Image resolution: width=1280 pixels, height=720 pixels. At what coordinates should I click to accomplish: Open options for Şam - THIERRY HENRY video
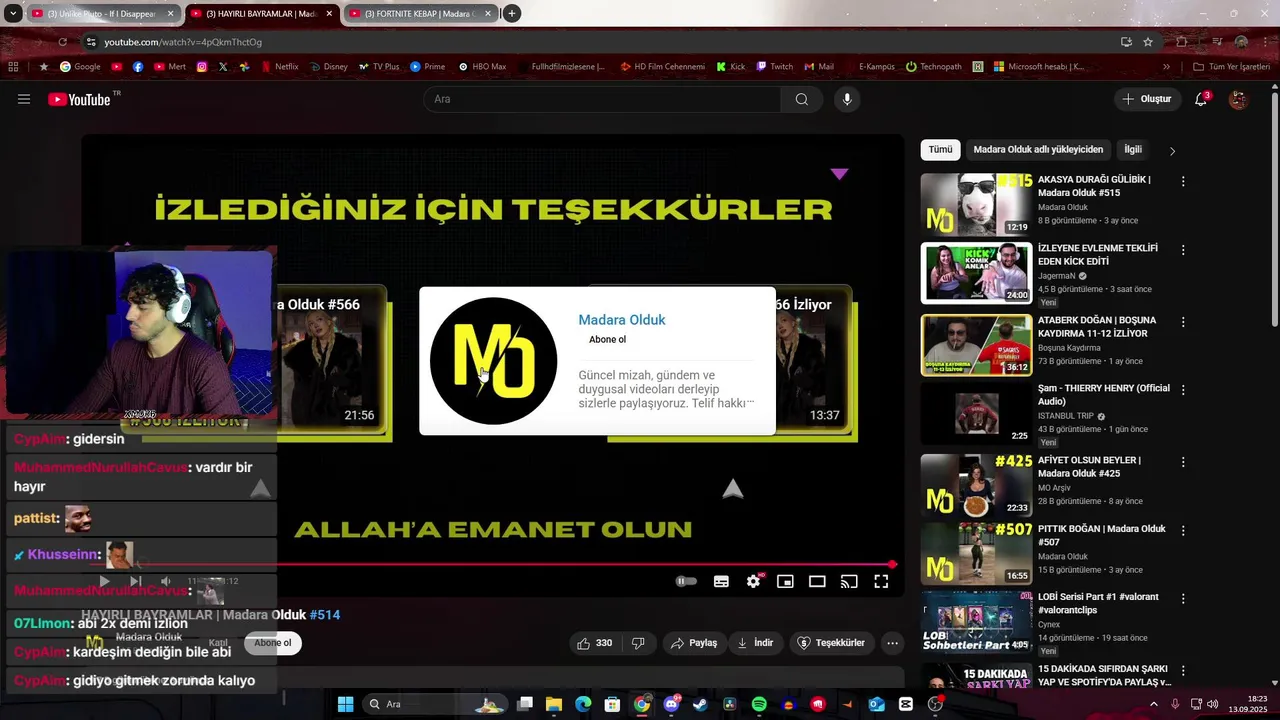pos(1183,390)
